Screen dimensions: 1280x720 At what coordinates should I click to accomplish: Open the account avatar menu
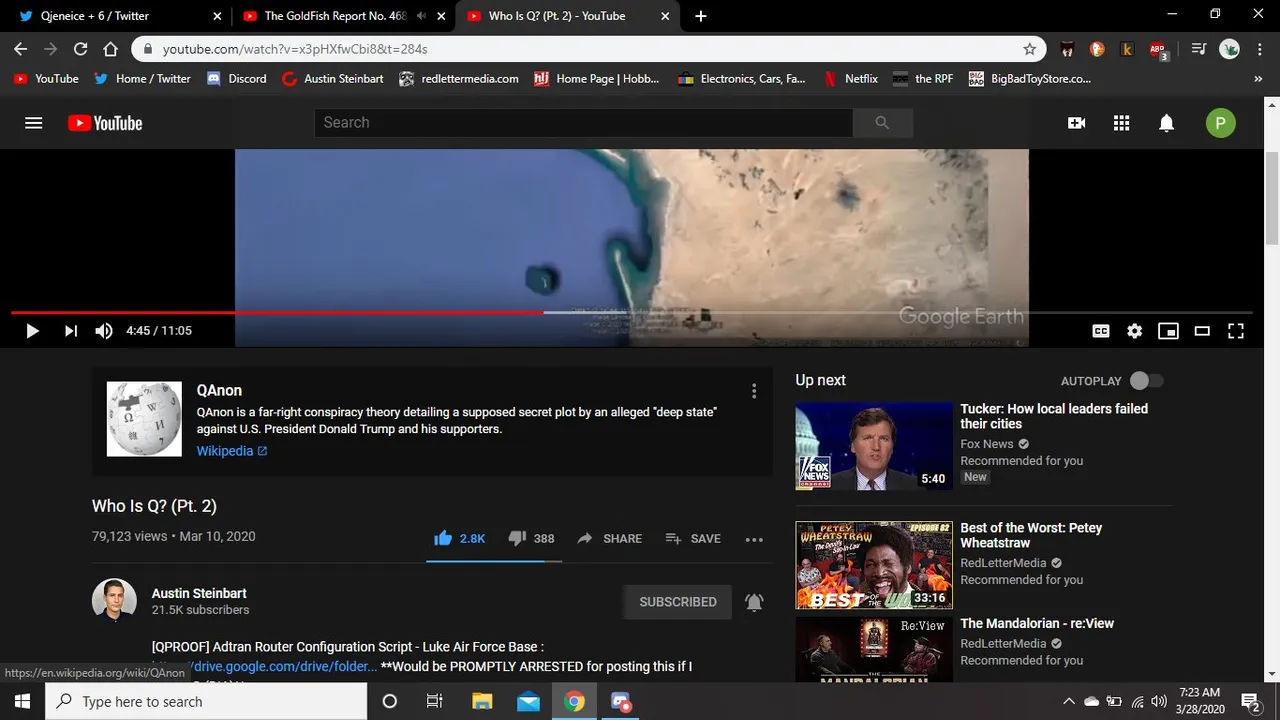1221,123
